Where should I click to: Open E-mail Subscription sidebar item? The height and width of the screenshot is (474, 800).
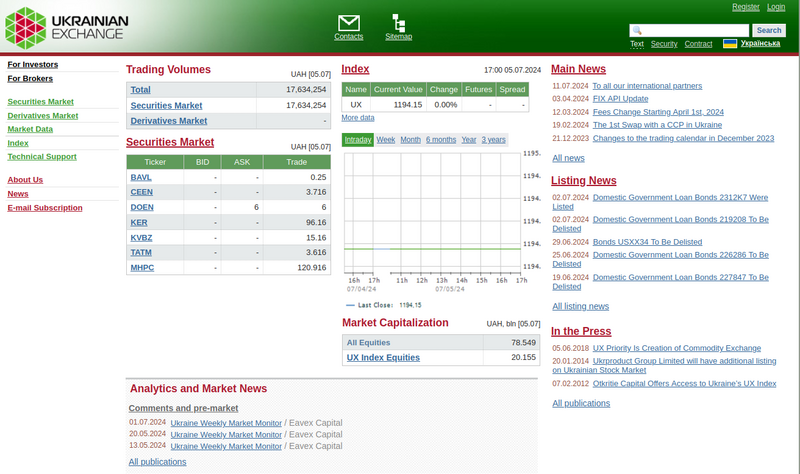tap(45, 208)
